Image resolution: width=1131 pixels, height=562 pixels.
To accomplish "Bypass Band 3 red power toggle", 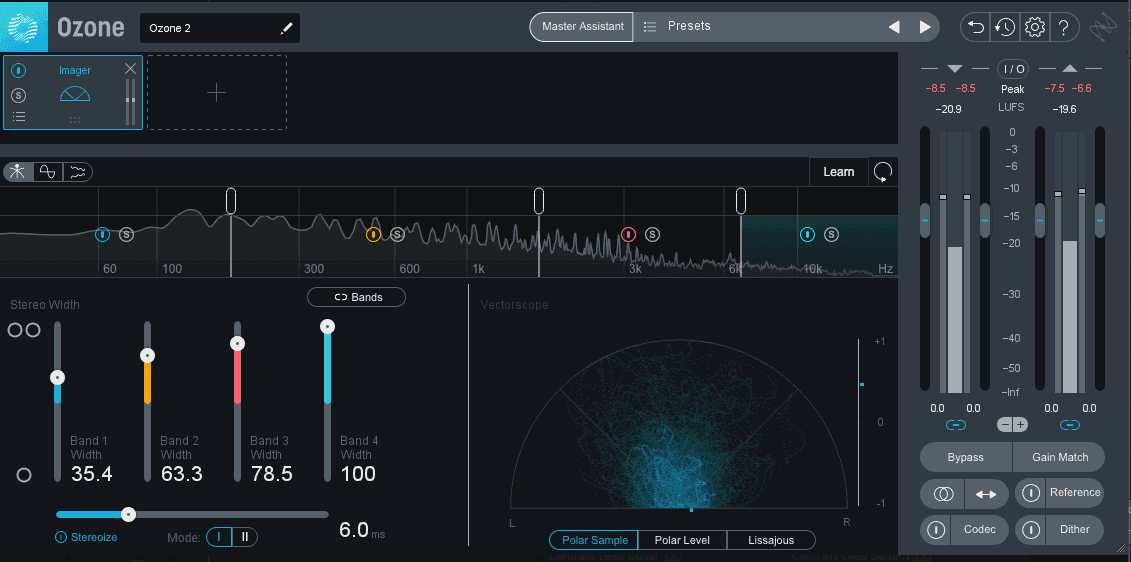I will pos(628,234).
